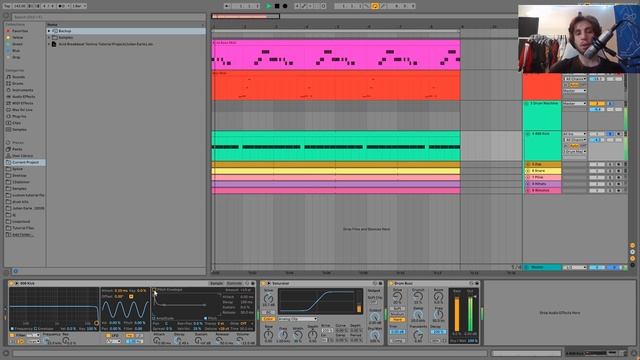The image size is (640, 360).
Task: Arm the 5 Hat track
Action: (x=618, y=164)
